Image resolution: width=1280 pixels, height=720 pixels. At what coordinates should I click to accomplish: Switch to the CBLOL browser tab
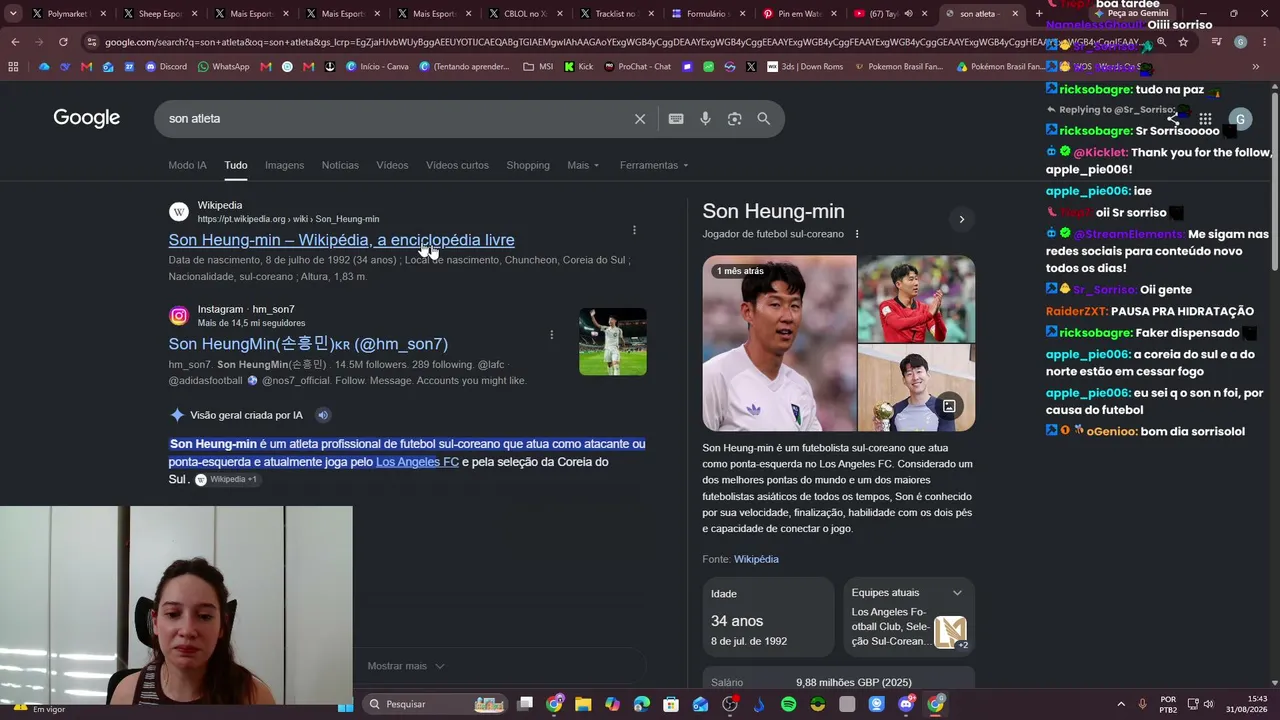(526, 14)
